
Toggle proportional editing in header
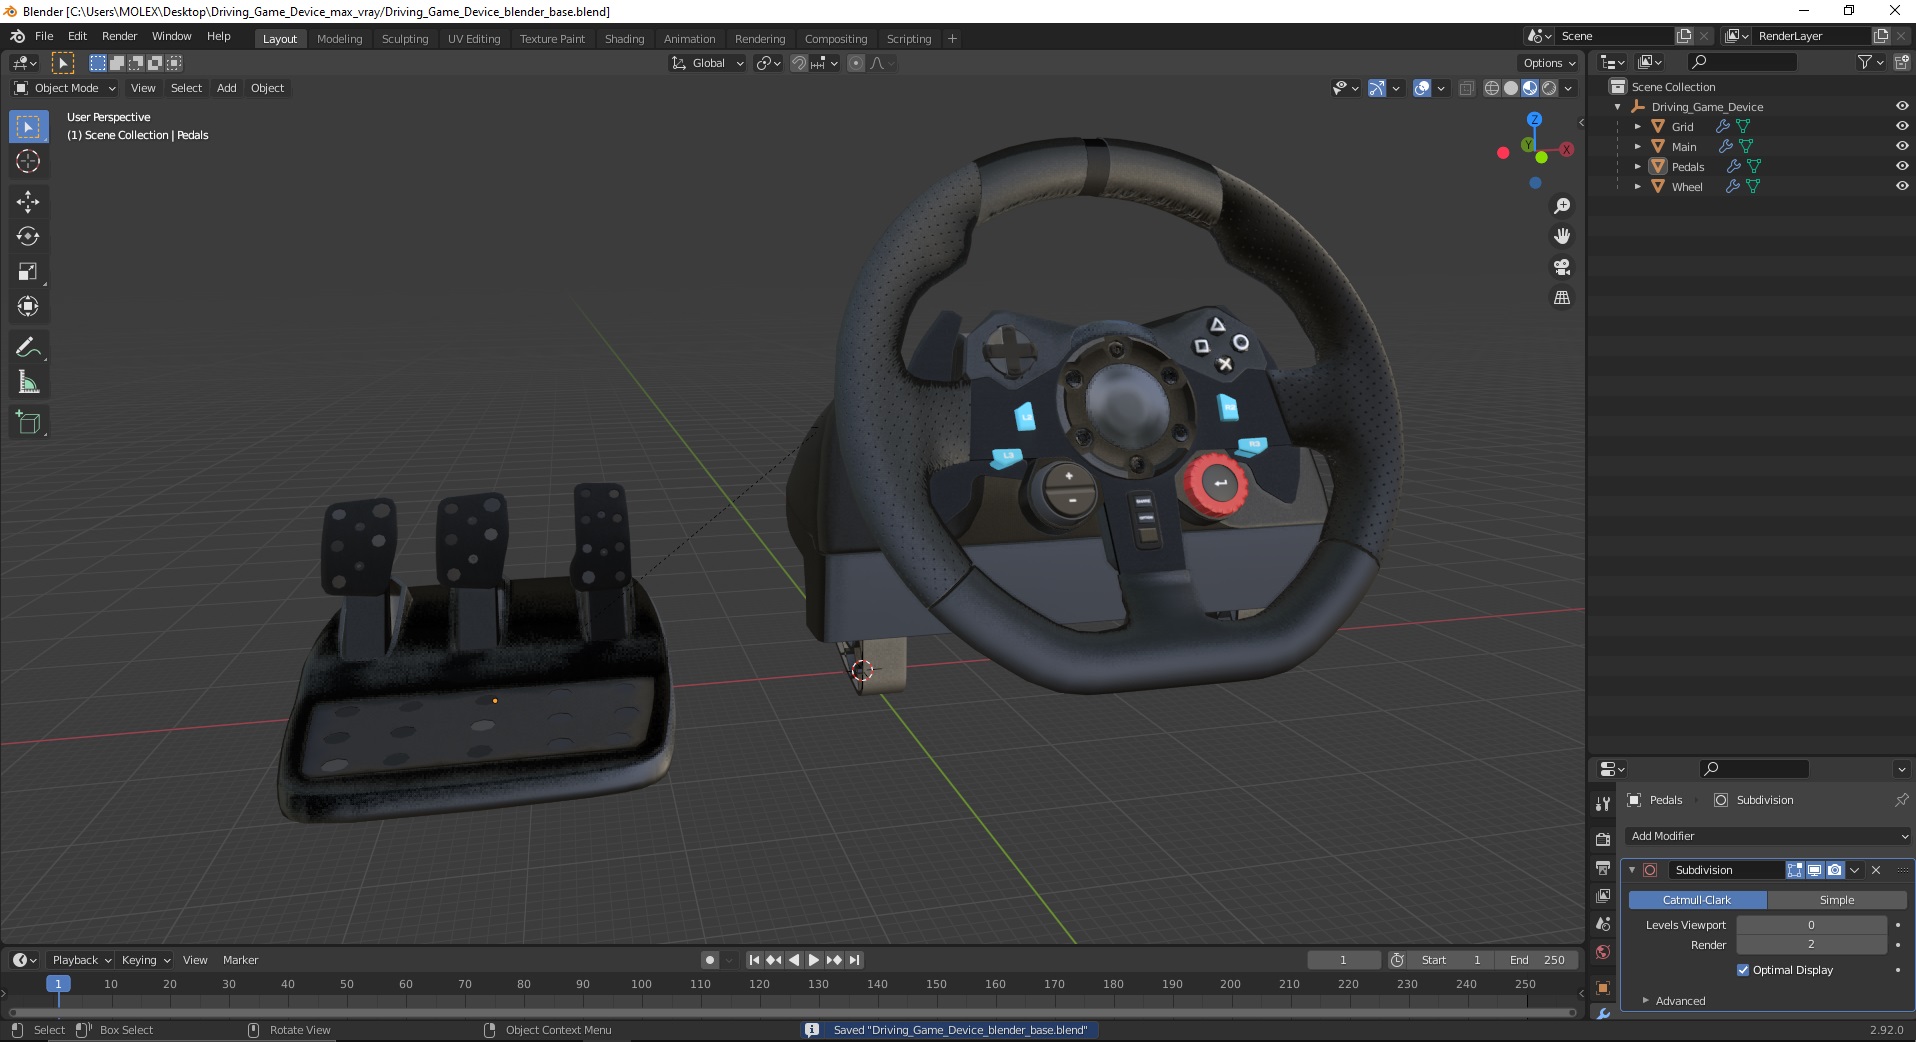(856, 63)
